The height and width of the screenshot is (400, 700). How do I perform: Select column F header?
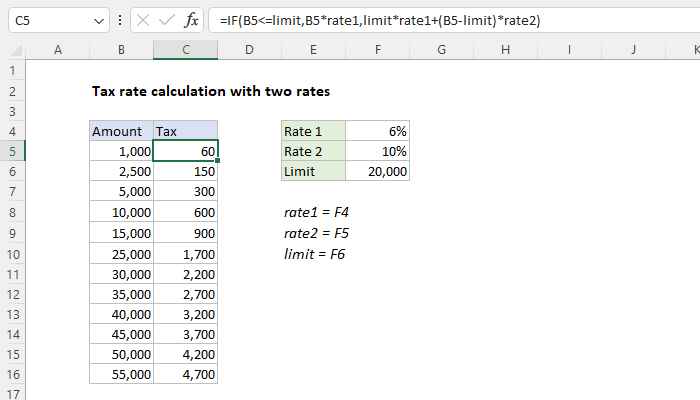pyautogui.click(x=378, y=50)
